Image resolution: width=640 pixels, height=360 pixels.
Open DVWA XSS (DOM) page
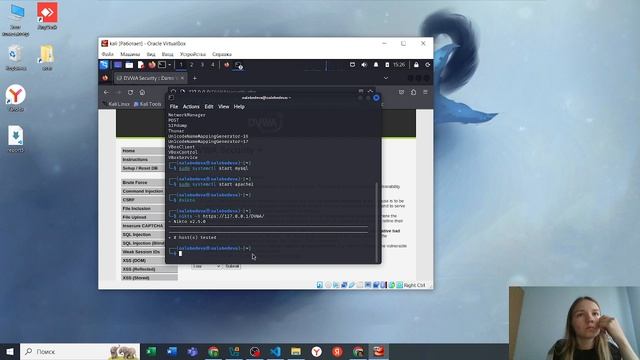[x=143, y=260]
